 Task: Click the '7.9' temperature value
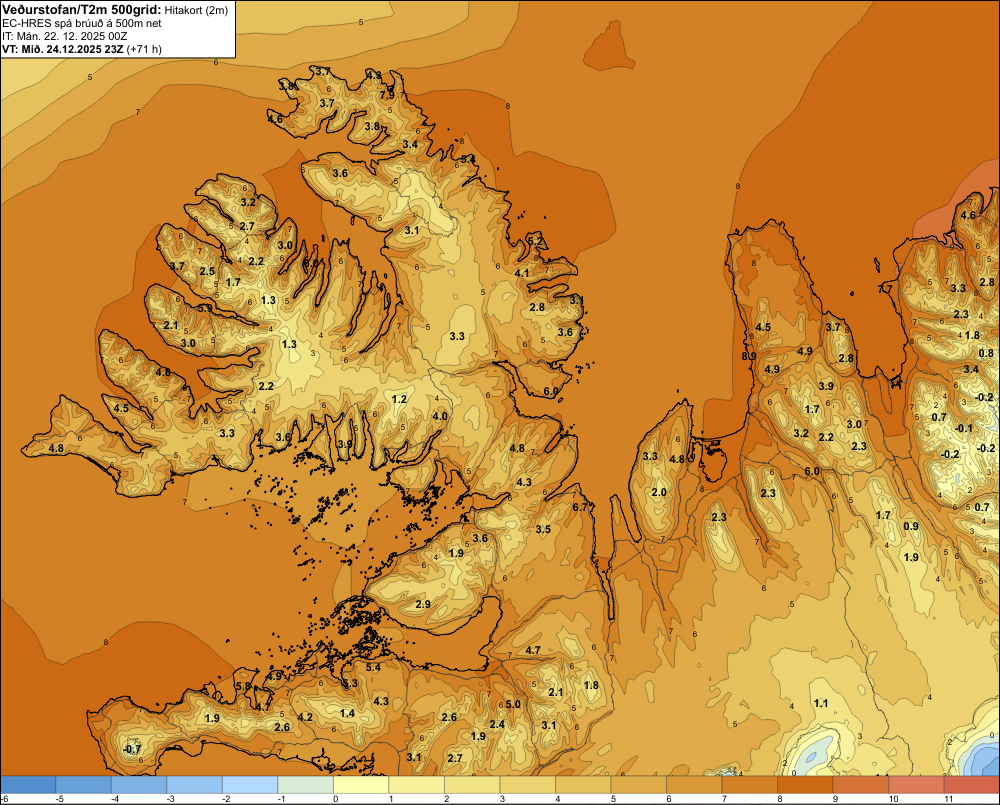click(386, 95)
